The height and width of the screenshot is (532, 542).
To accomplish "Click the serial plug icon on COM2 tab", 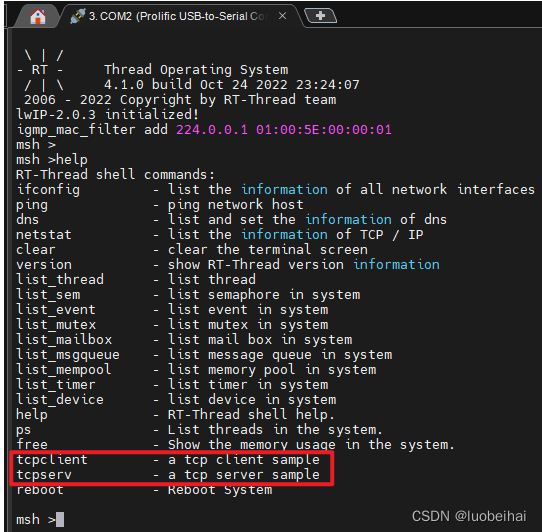I will [x=77, y=16].
